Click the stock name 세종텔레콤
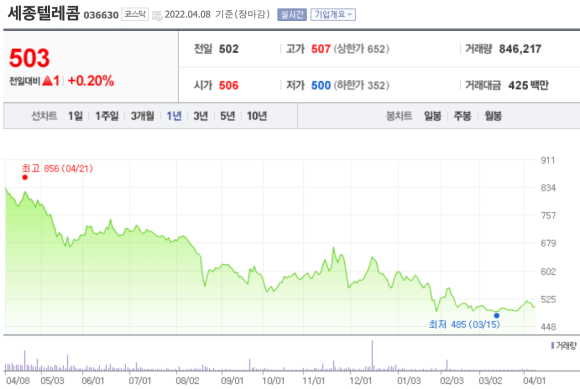 click(44, 13)
